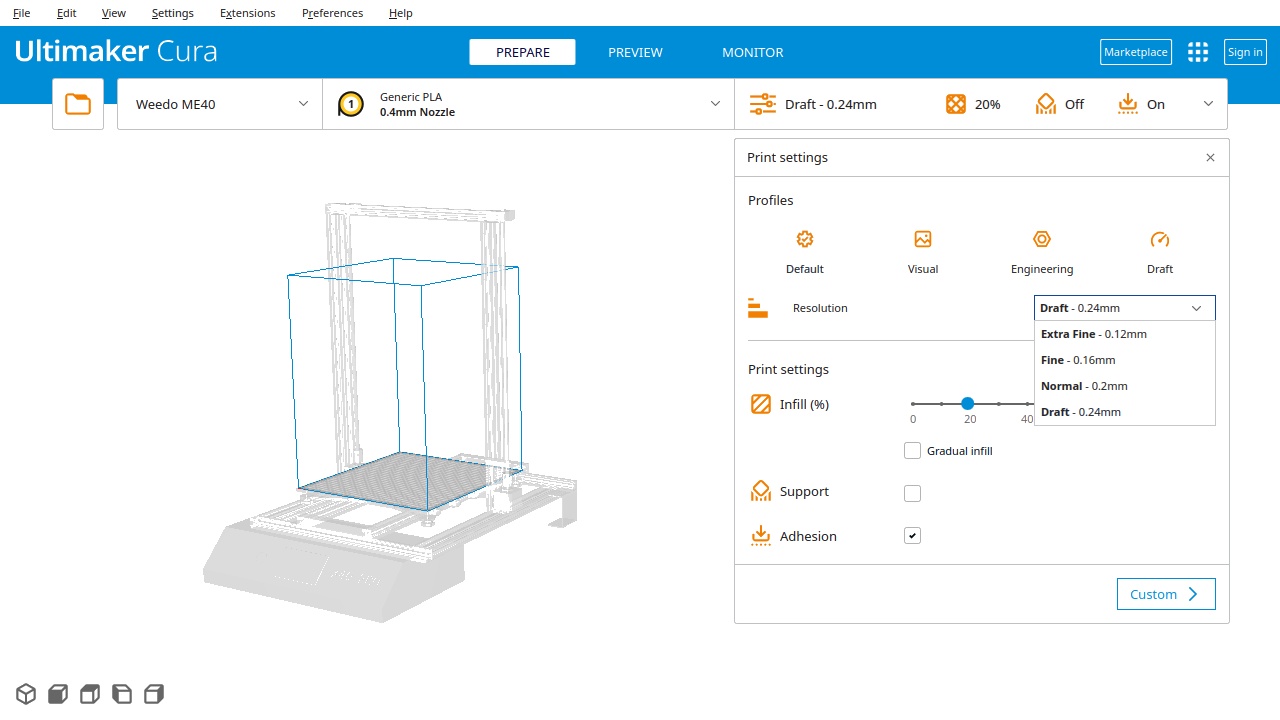This screenshot has height=720, width=1280.
Task: Open the Settings menu
Action: click(x=173, y=13)
